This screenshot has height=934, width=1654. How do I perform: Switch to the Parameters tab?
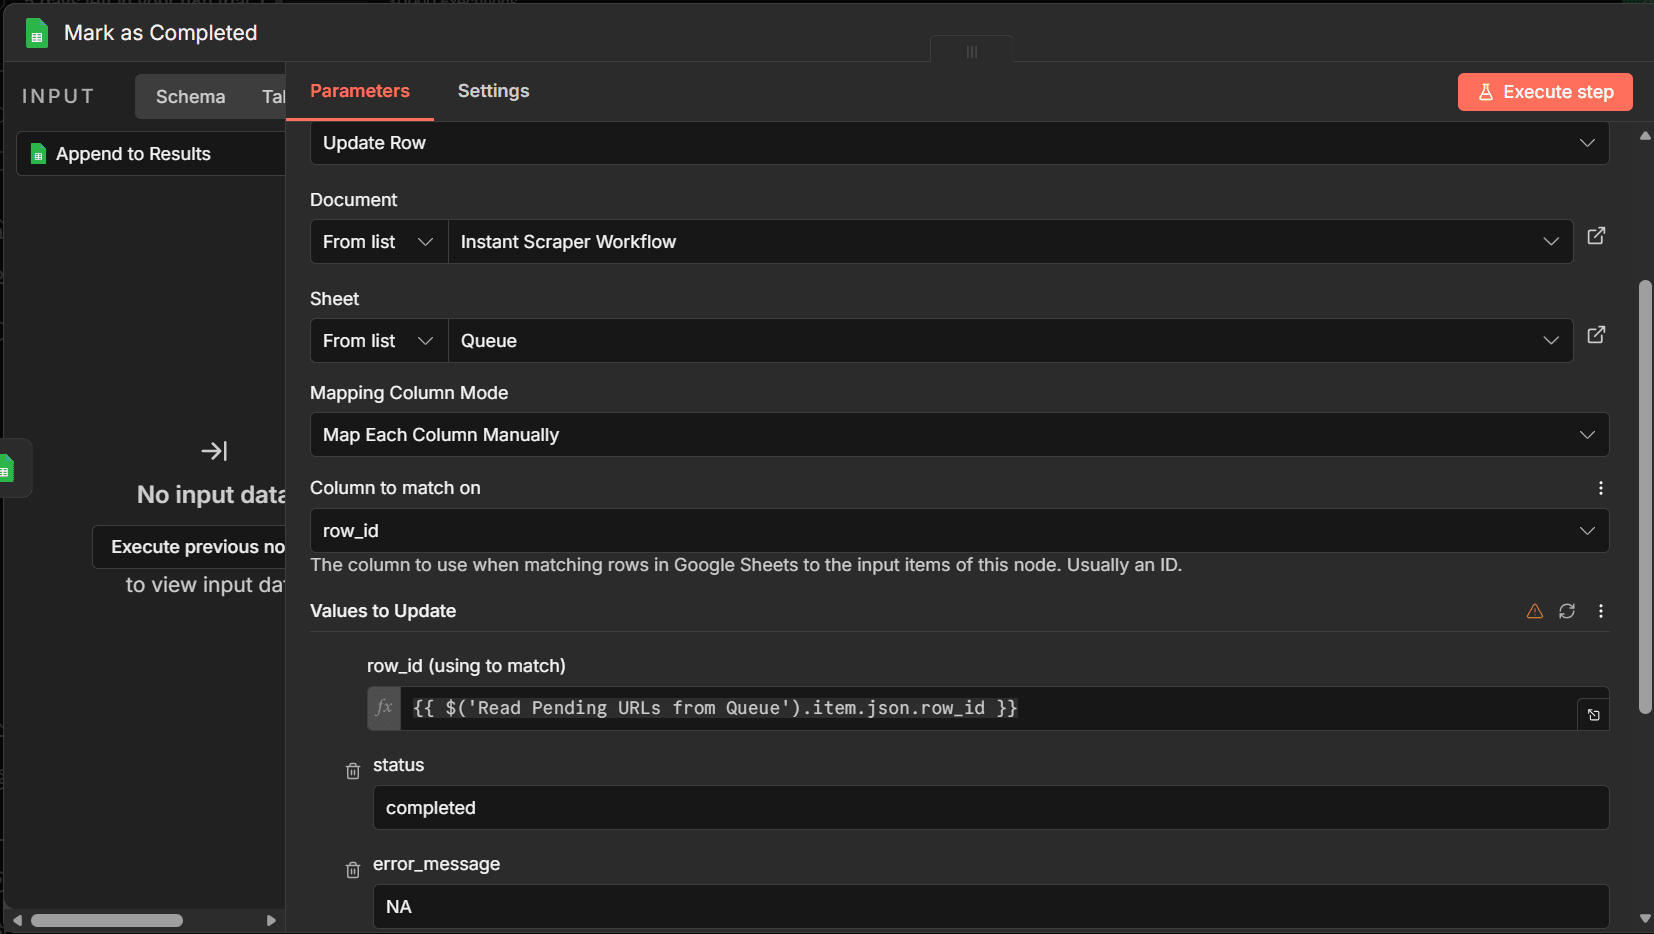(360, 91)
